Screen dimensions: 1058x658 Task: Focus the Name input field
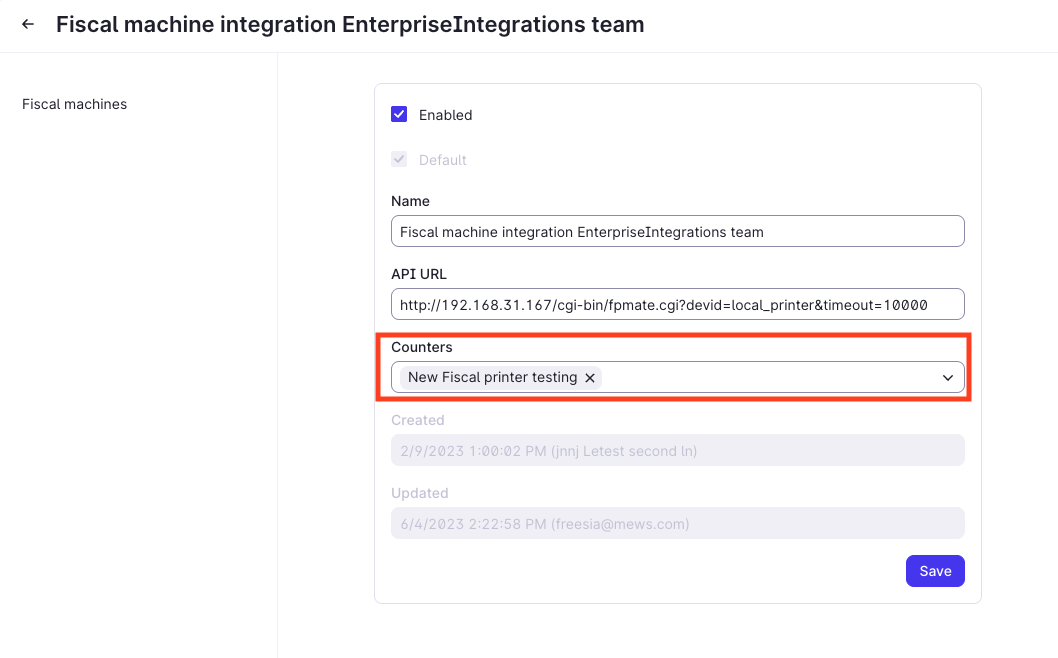[x=677, y=231]
